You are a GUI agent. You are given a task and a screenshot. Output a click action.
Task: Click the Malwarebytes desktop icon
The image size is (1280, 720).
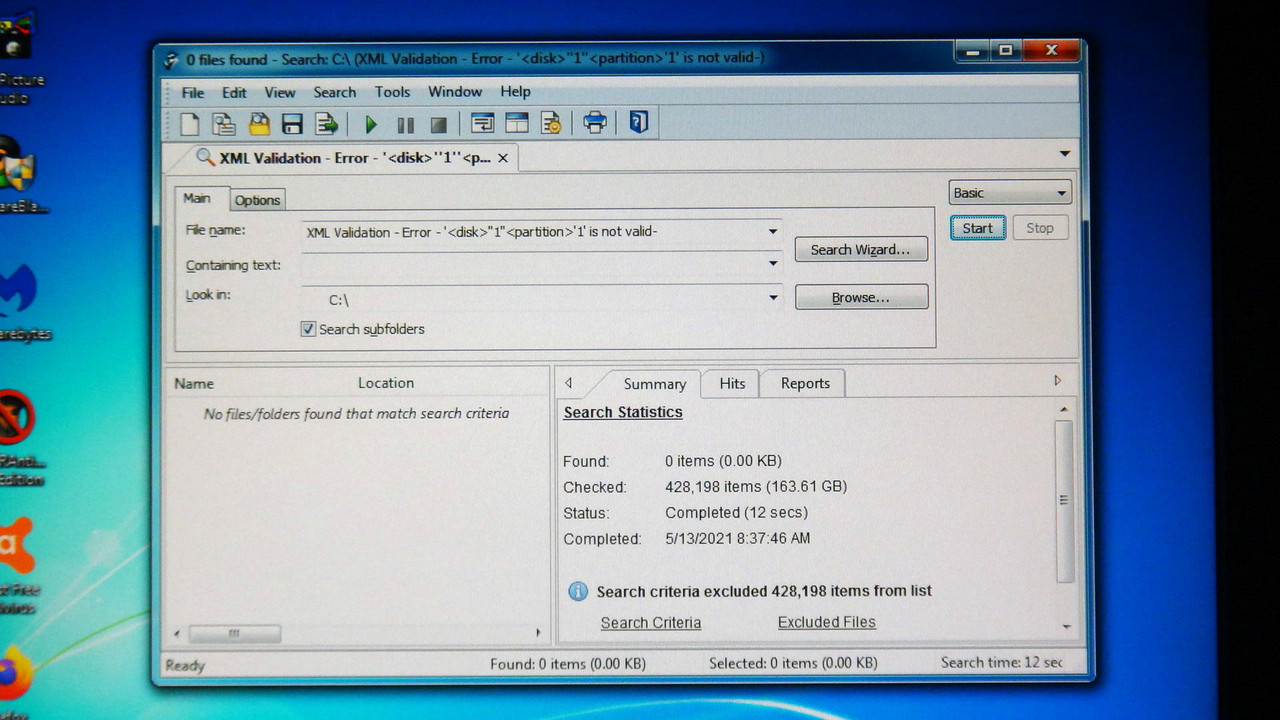pos(17,290)
